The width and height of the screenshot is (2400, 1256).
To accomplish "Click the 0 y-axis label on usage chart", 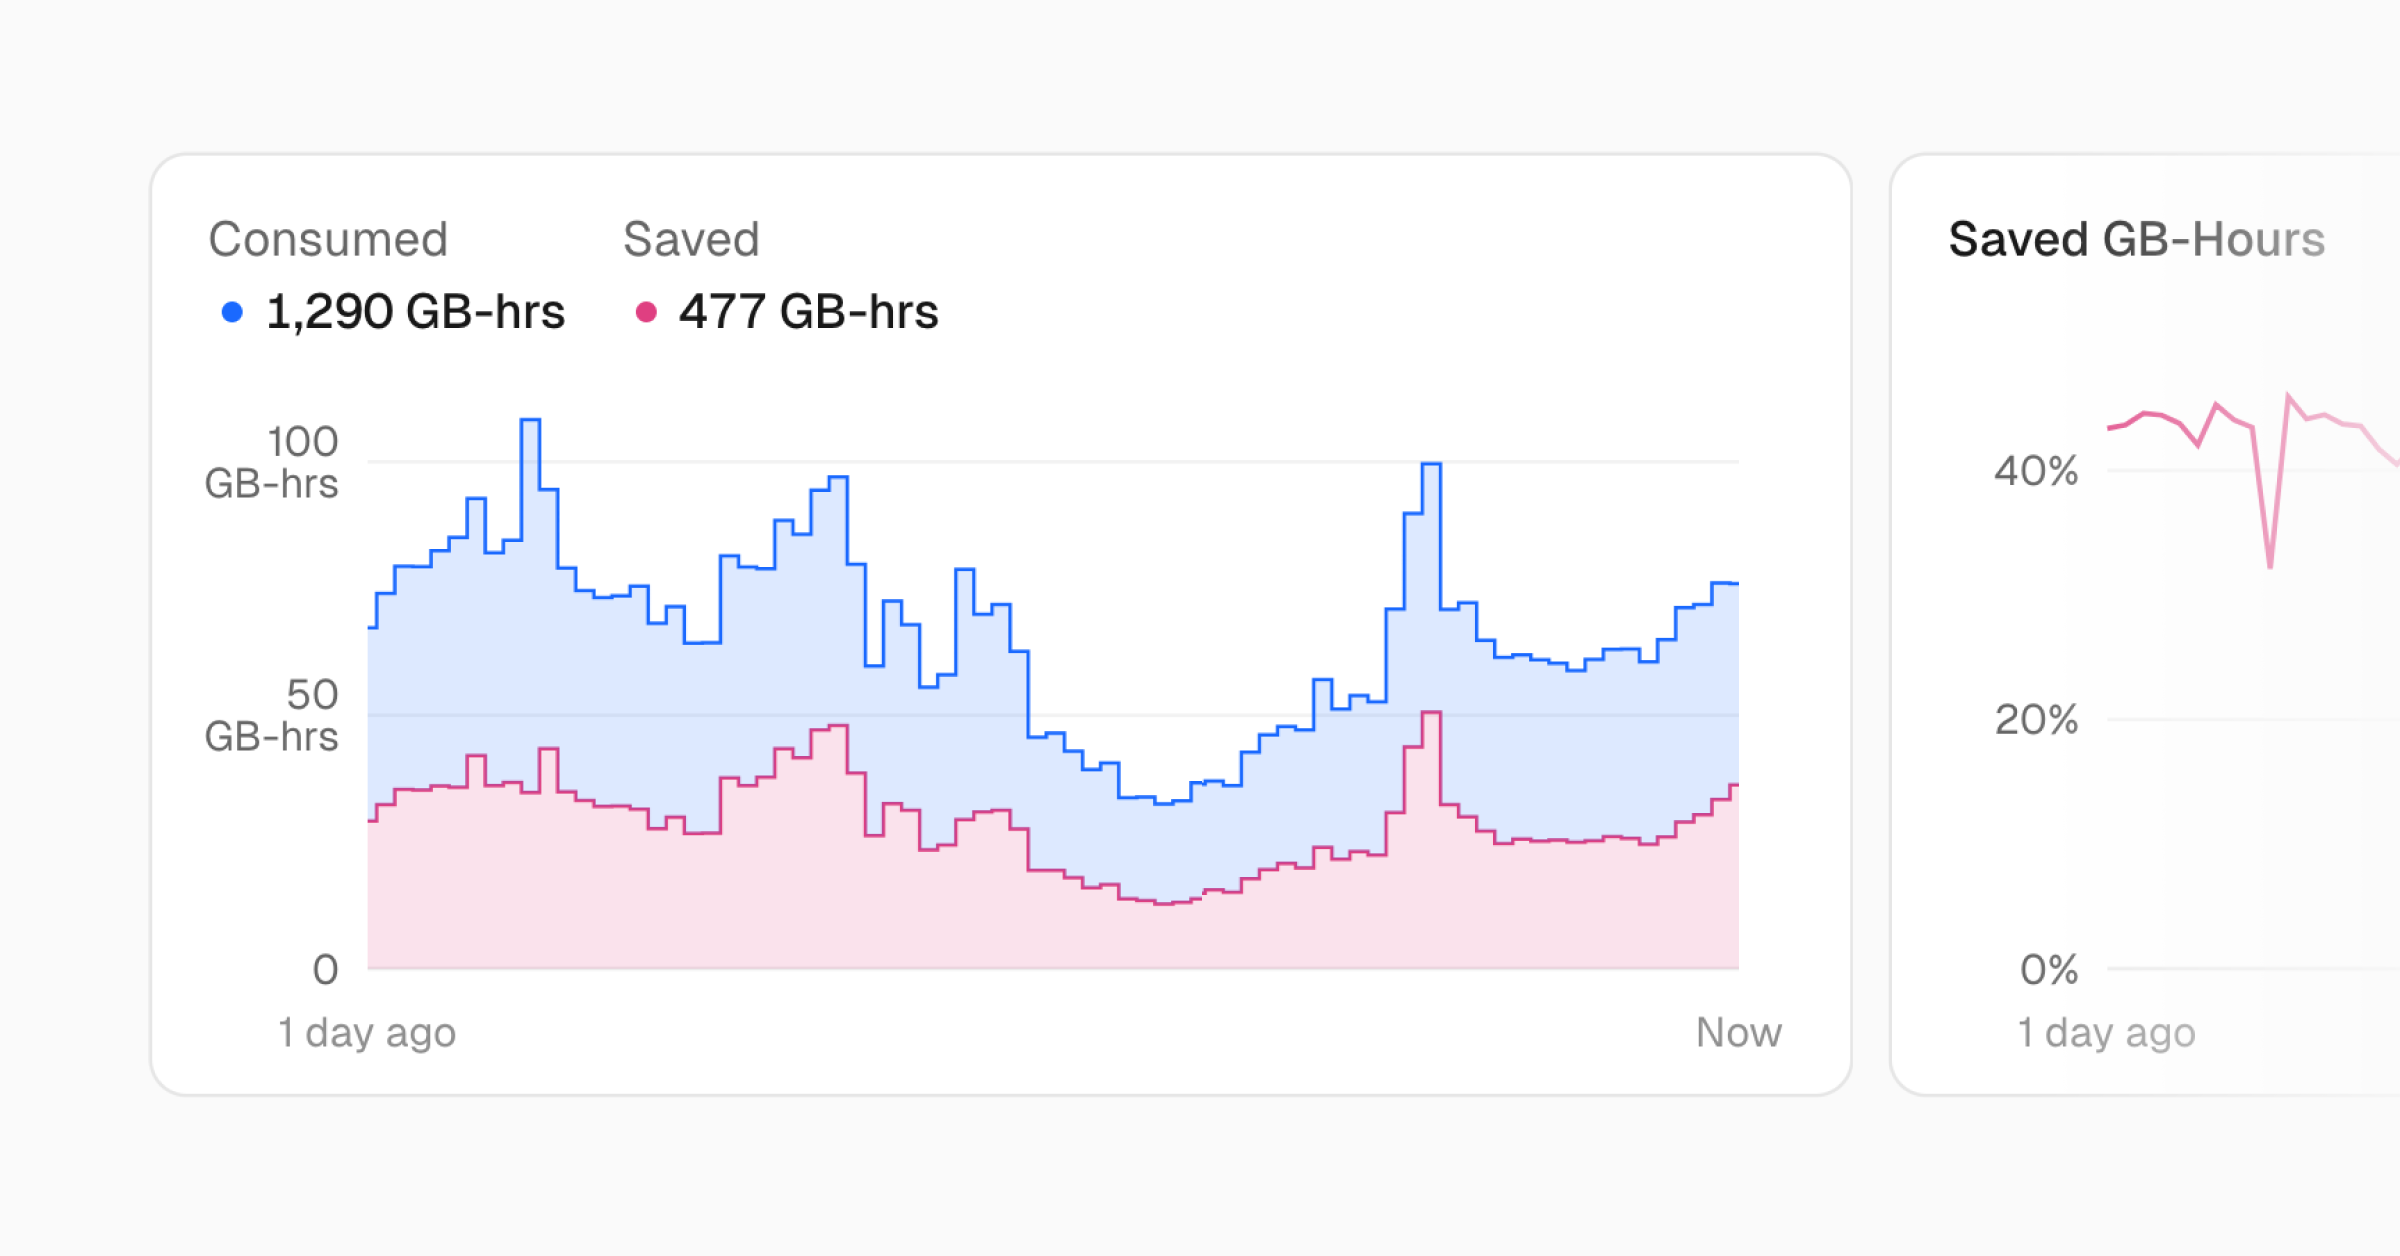I will [325, 969].
